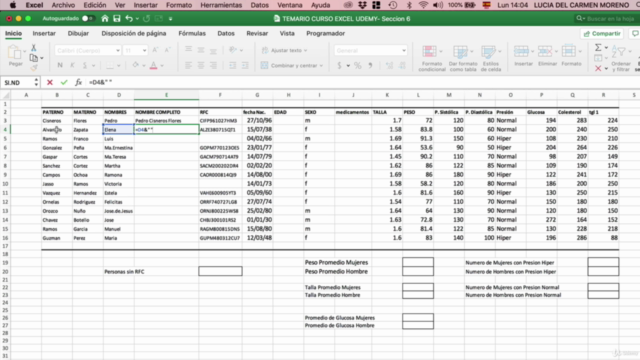Toggle bold N formatting
Viewport: 640px width, 360px height.
coord(60,65)
